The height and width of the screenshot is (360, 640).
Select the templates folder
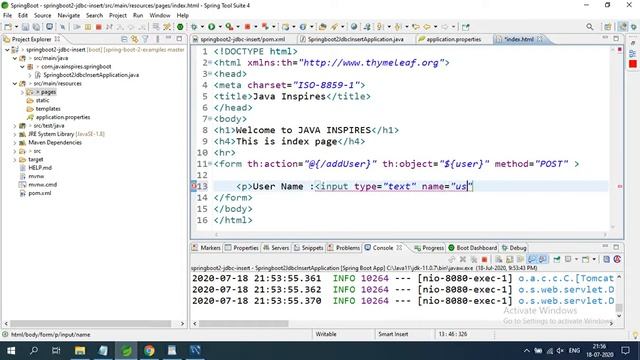[48, 109]
